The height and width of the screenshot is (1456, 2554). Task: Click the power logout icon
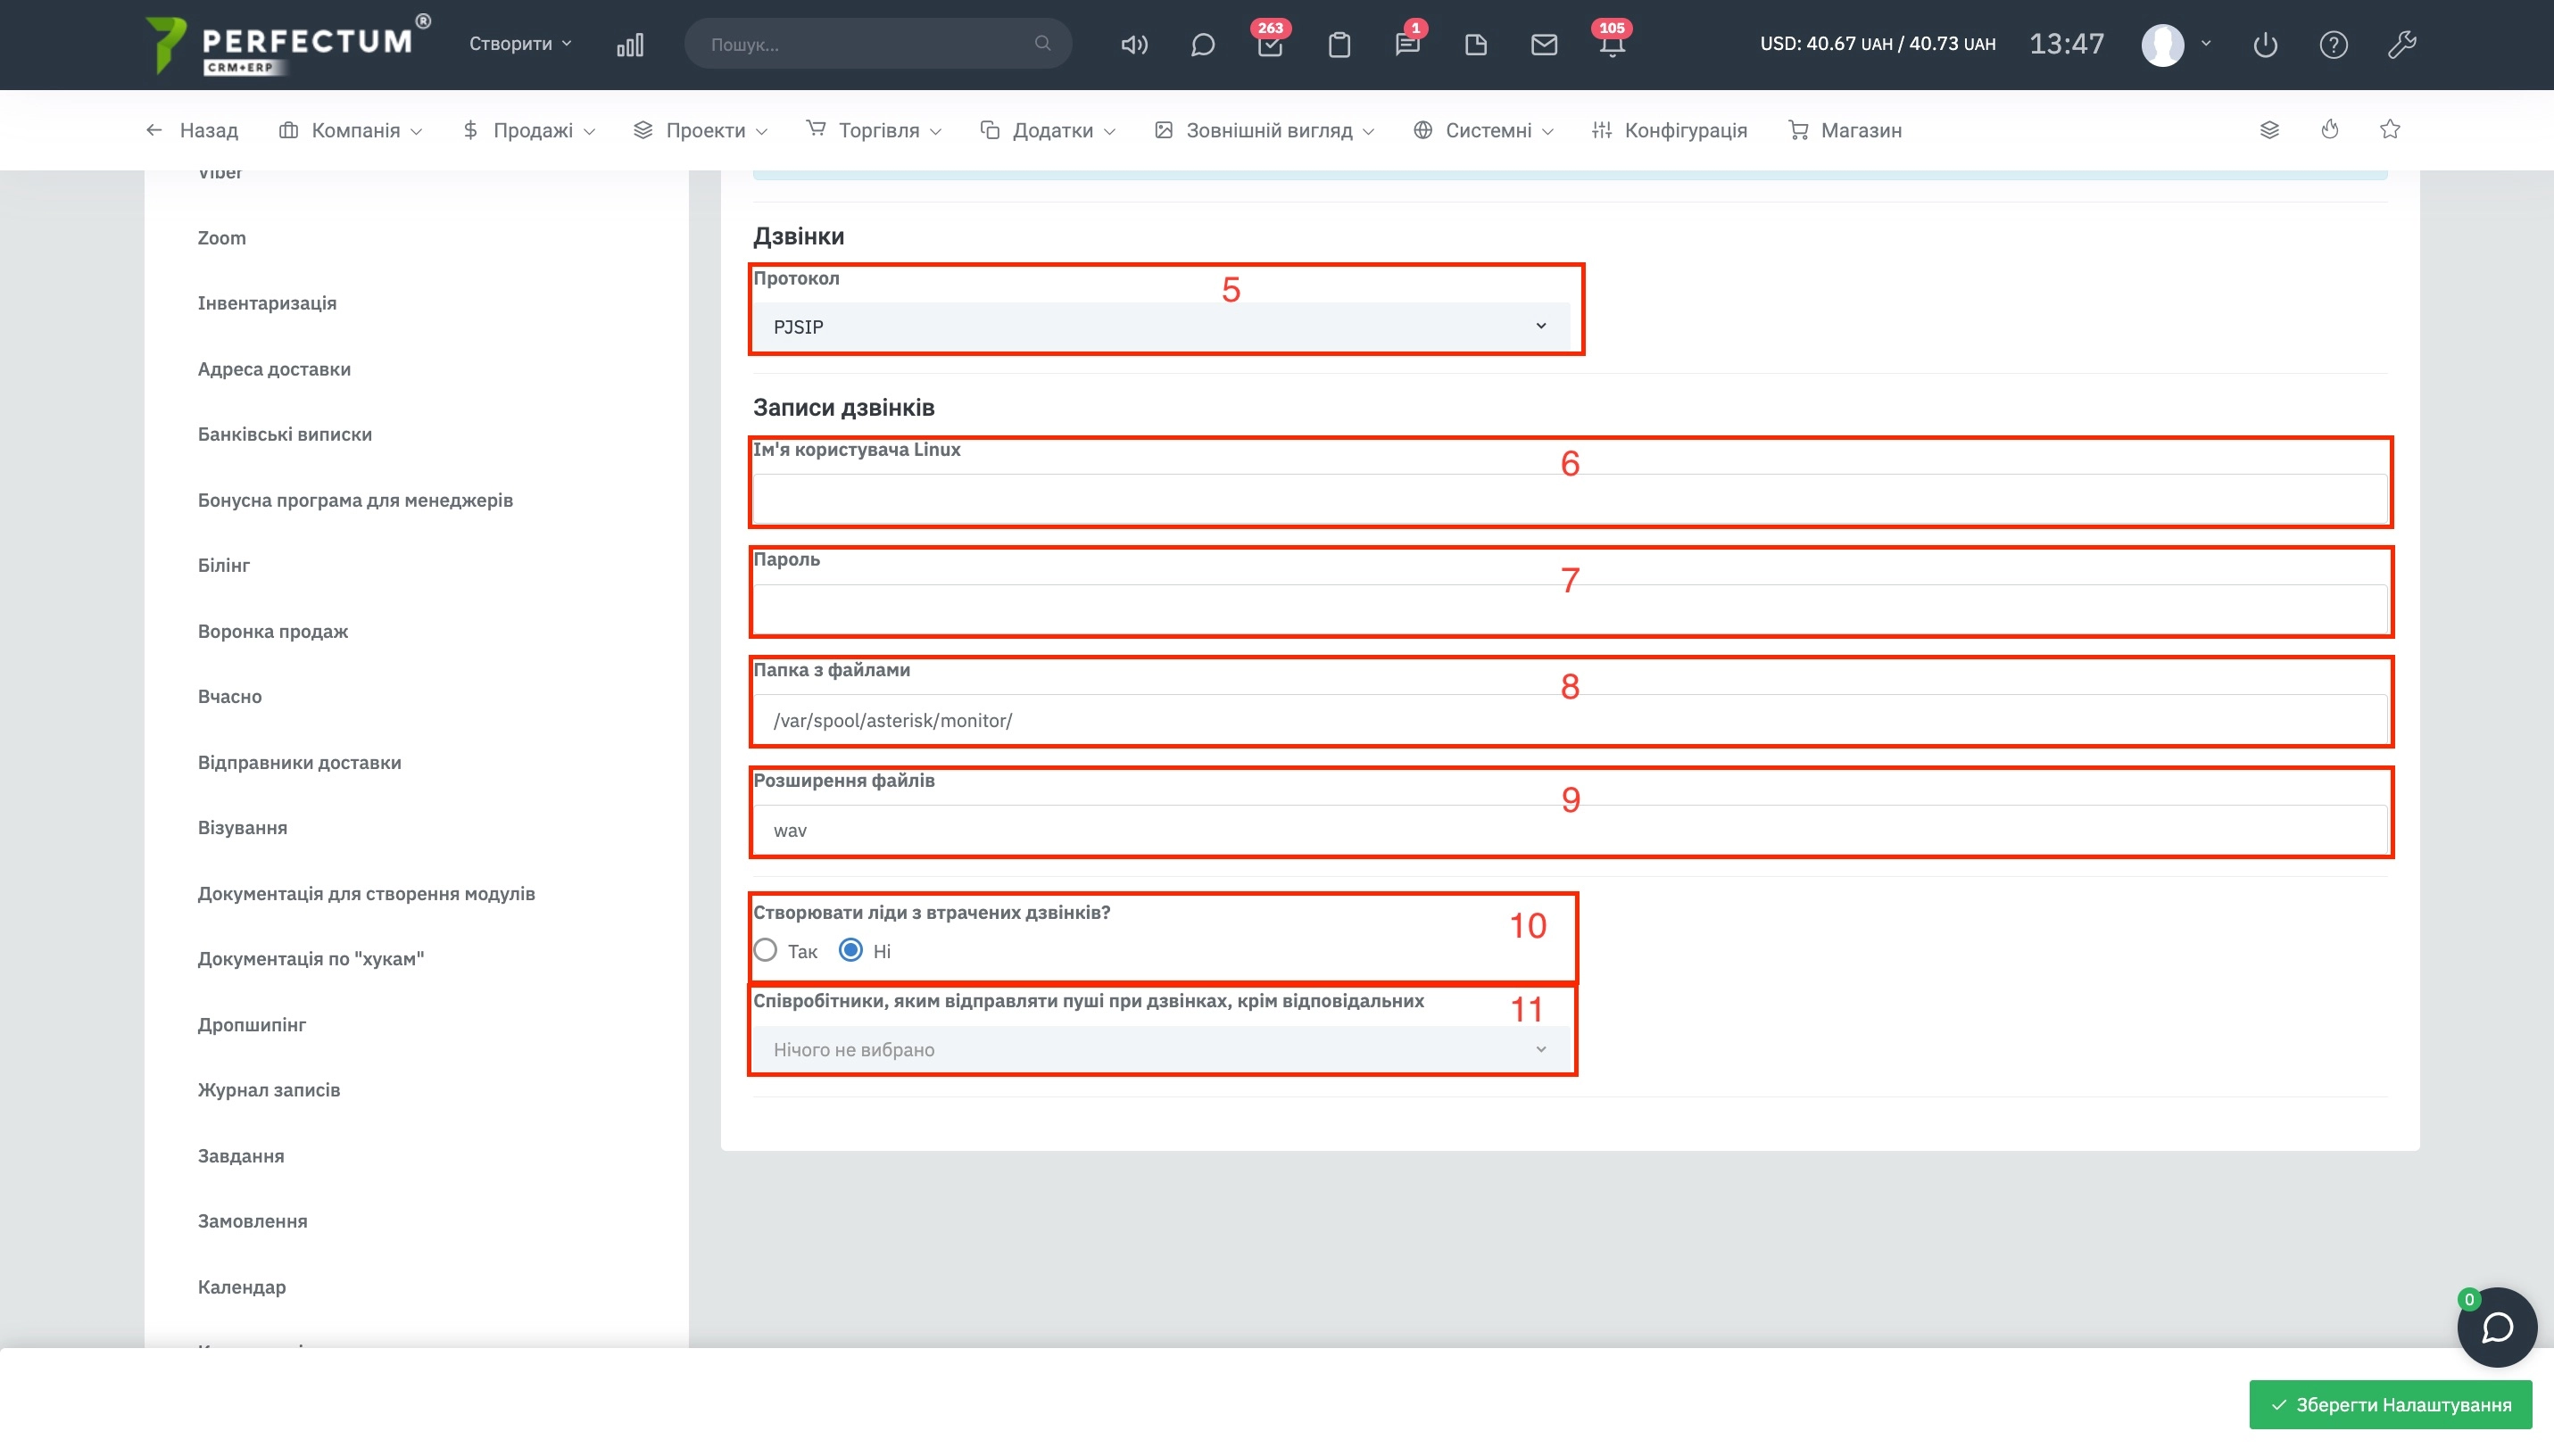coord(2265,45)
